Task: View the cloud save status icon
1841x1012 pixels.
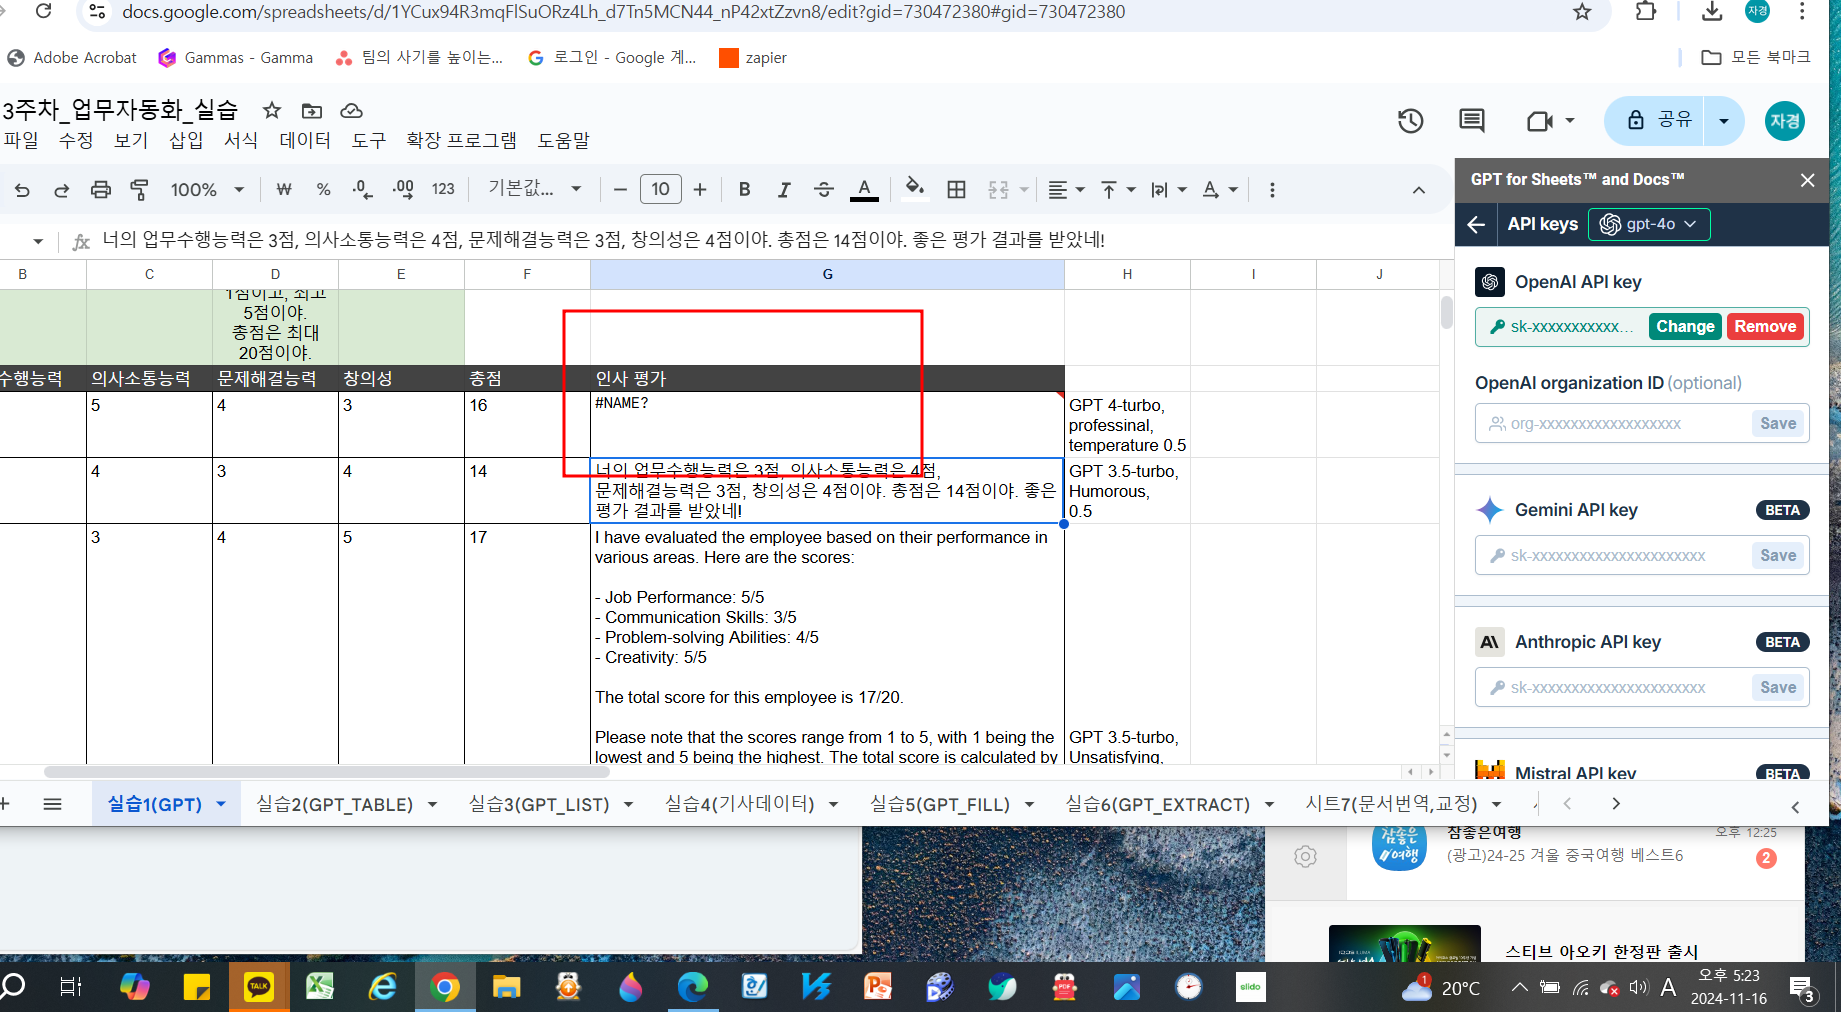Action: [x=351, y=111]
